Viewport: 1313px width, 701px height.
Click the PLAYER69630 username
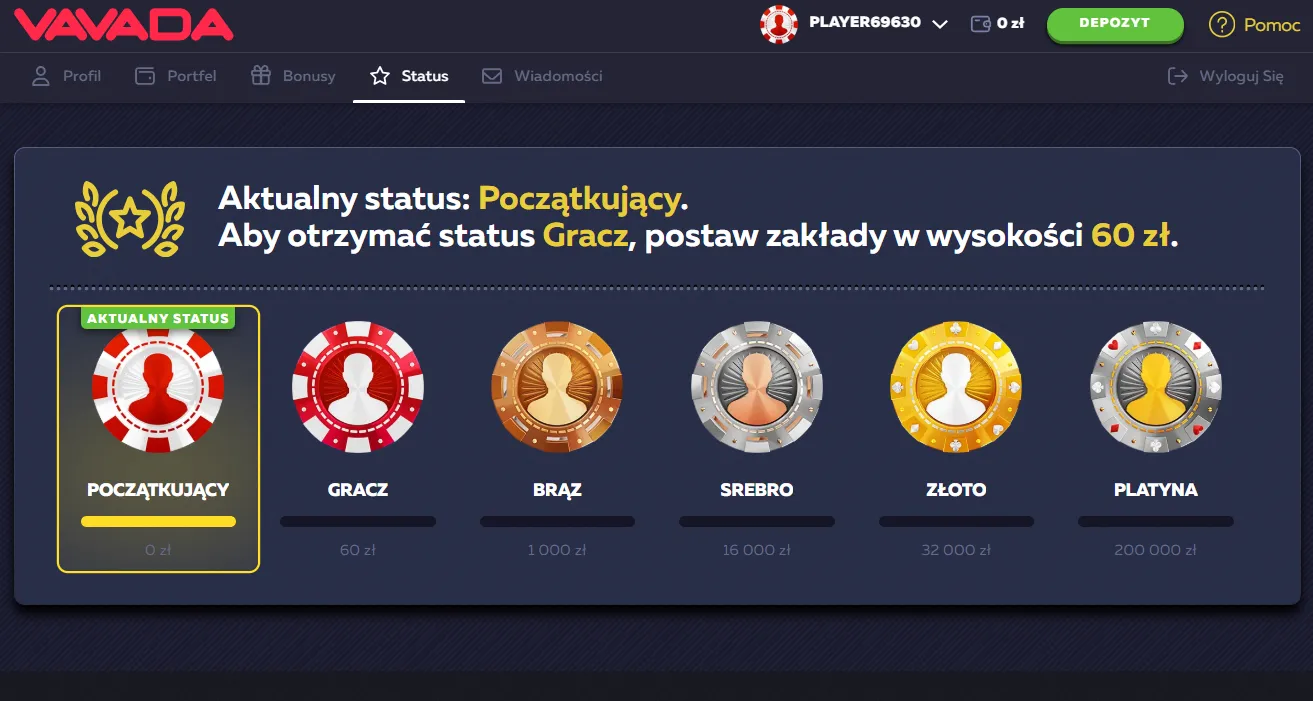(x=865, y=22)
